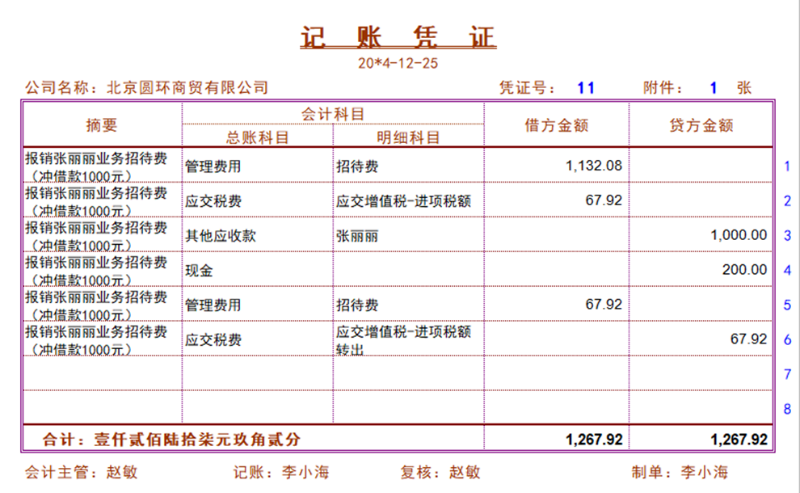Click company name 北京圆环商贸有限公司
The height and width of the screenshot is (493, 800).
187,88
